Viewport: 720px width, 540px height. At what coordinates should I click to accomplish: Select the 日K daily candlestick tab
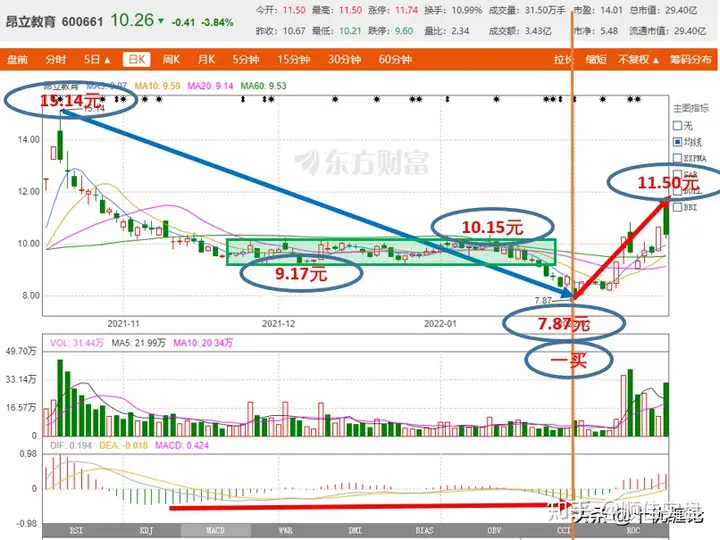click(136, 60)
